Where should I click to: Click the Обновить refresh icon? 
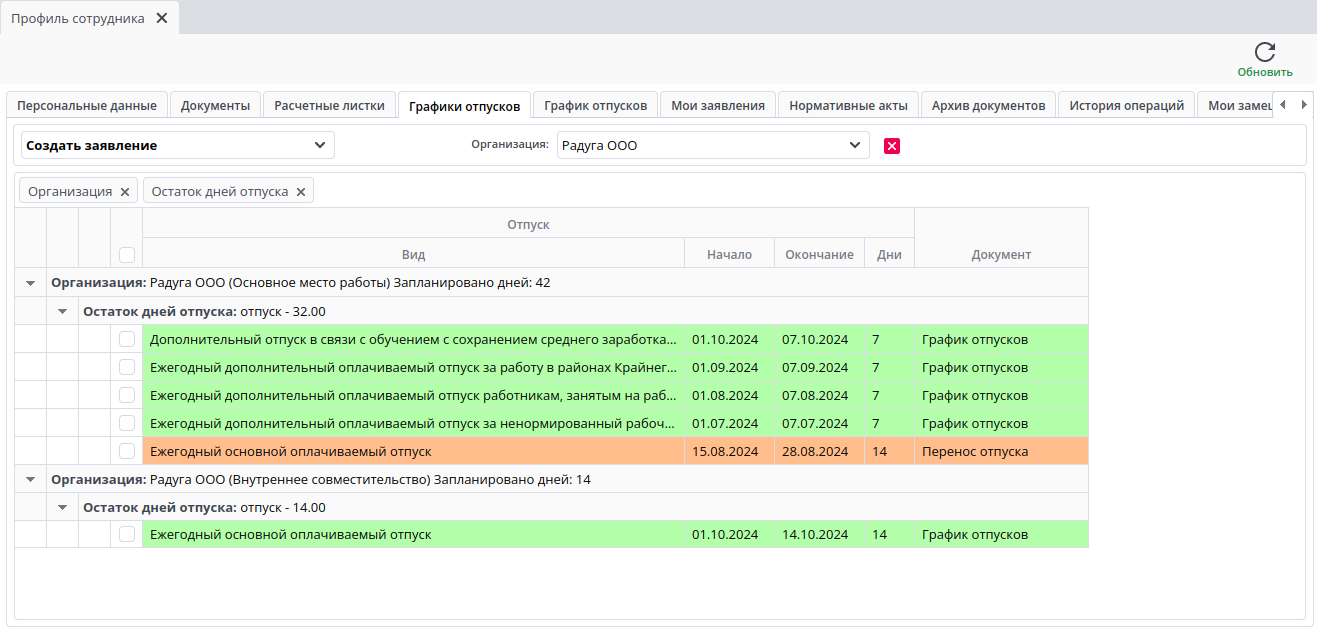[x=1264, y=53]
